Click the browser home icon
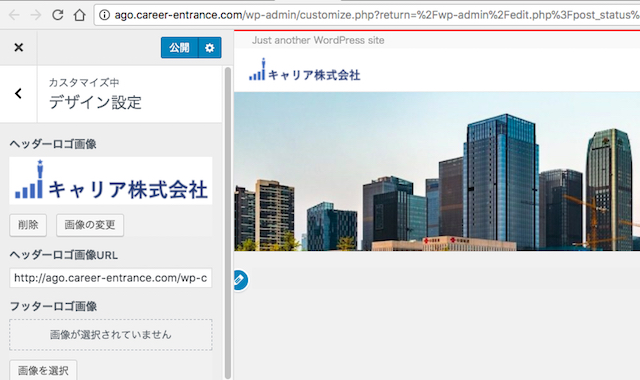 [x=79, y=15]
